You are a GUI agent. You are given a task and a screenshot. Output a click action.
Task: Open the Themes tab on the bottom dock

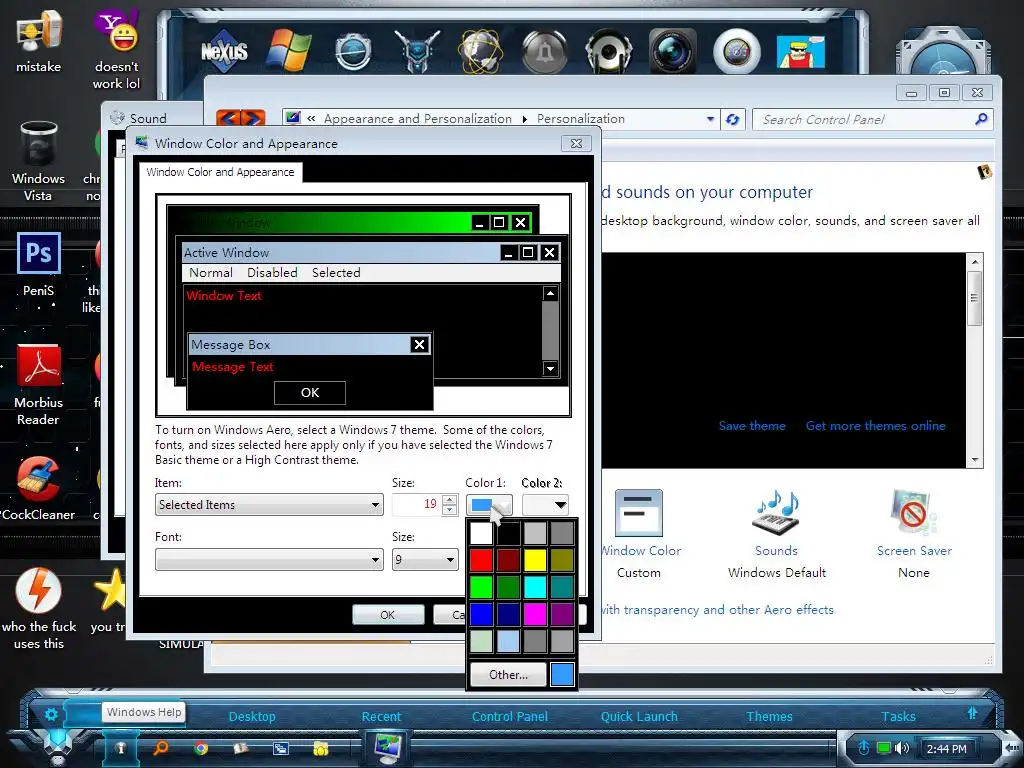[769, 716]
